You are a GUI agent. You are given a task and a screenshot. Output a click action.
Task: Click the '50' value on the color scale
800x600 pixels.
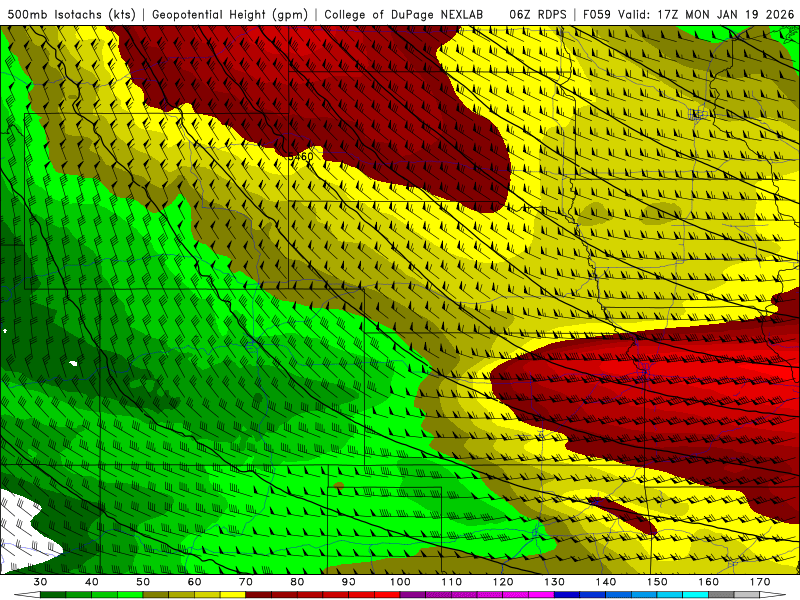tap(143, 582)
